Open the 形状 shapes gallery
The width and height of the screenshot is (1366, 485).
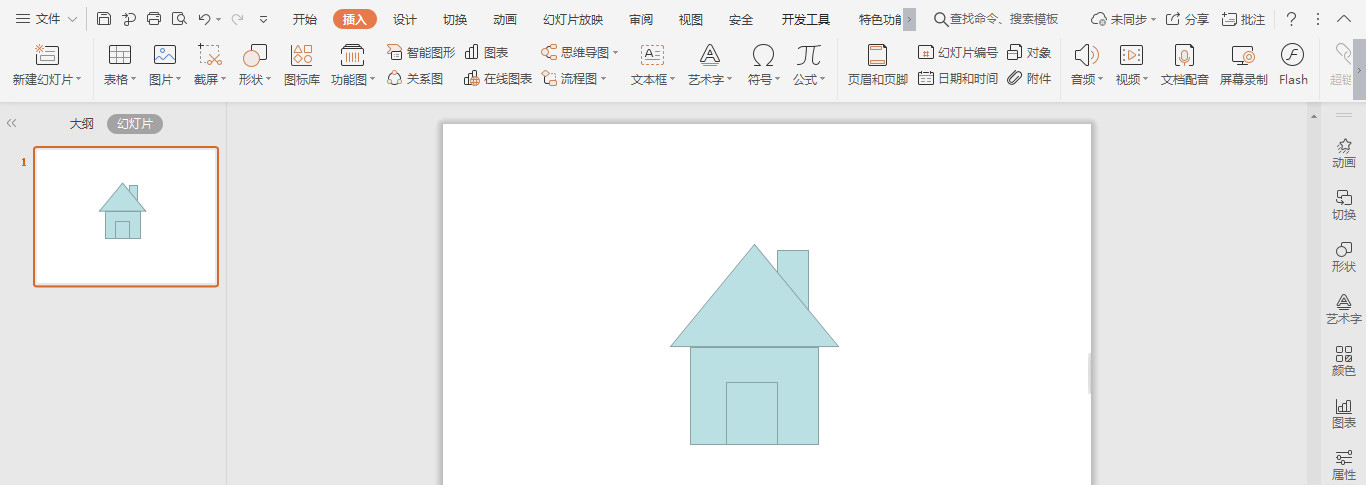(x=255, y=65)
